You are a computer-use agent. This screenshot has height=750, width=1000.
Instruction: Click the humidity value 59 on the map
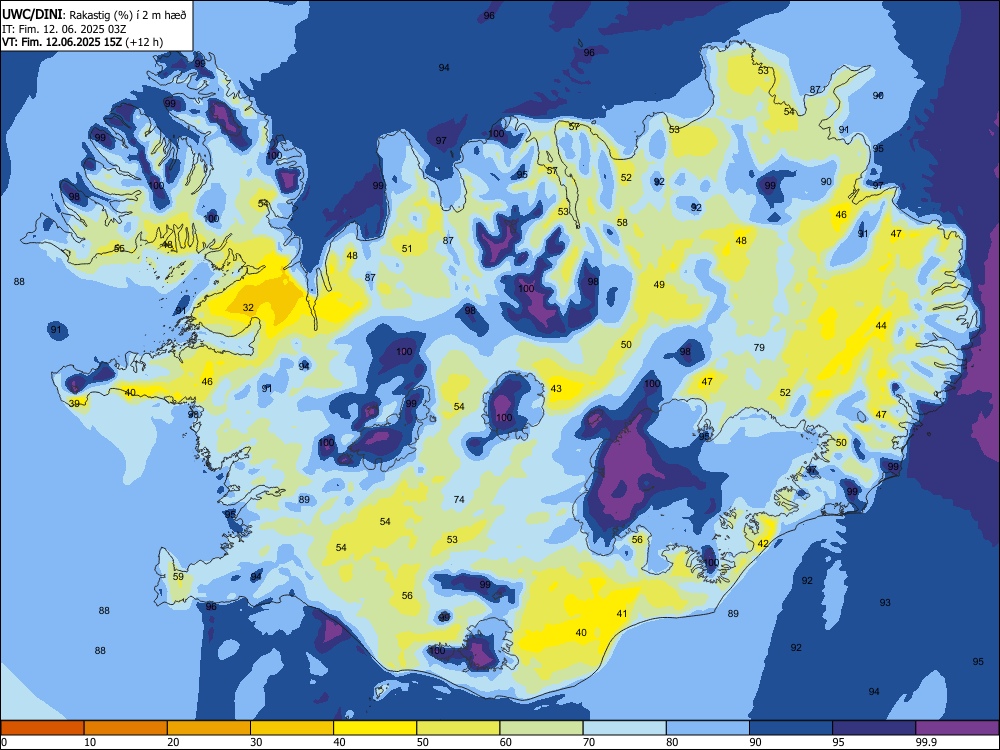pos(178,577)
